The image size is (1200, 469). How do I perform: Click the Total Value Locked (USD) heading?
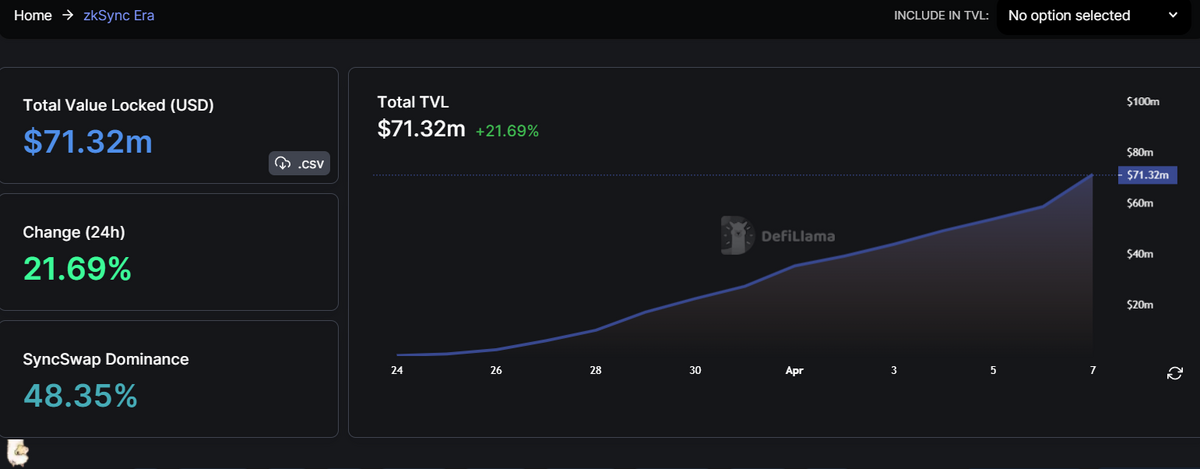119,105
